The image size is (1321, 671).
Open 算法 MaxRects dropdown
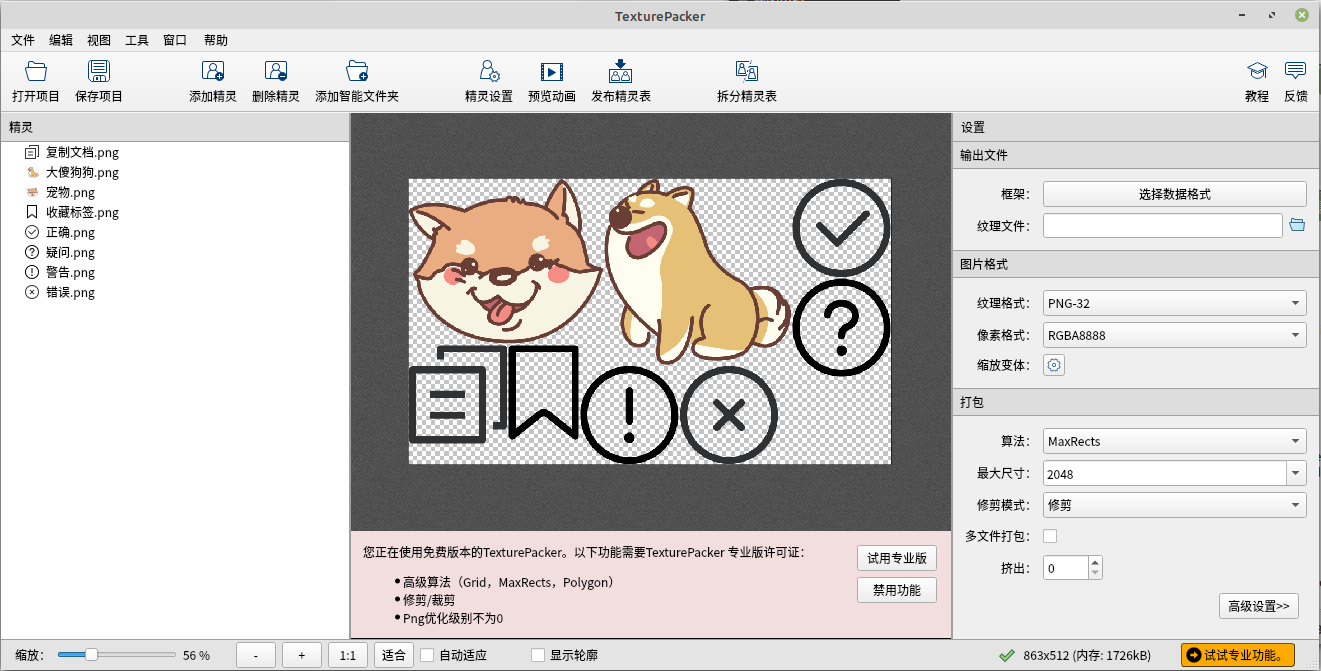point(1174,441)
